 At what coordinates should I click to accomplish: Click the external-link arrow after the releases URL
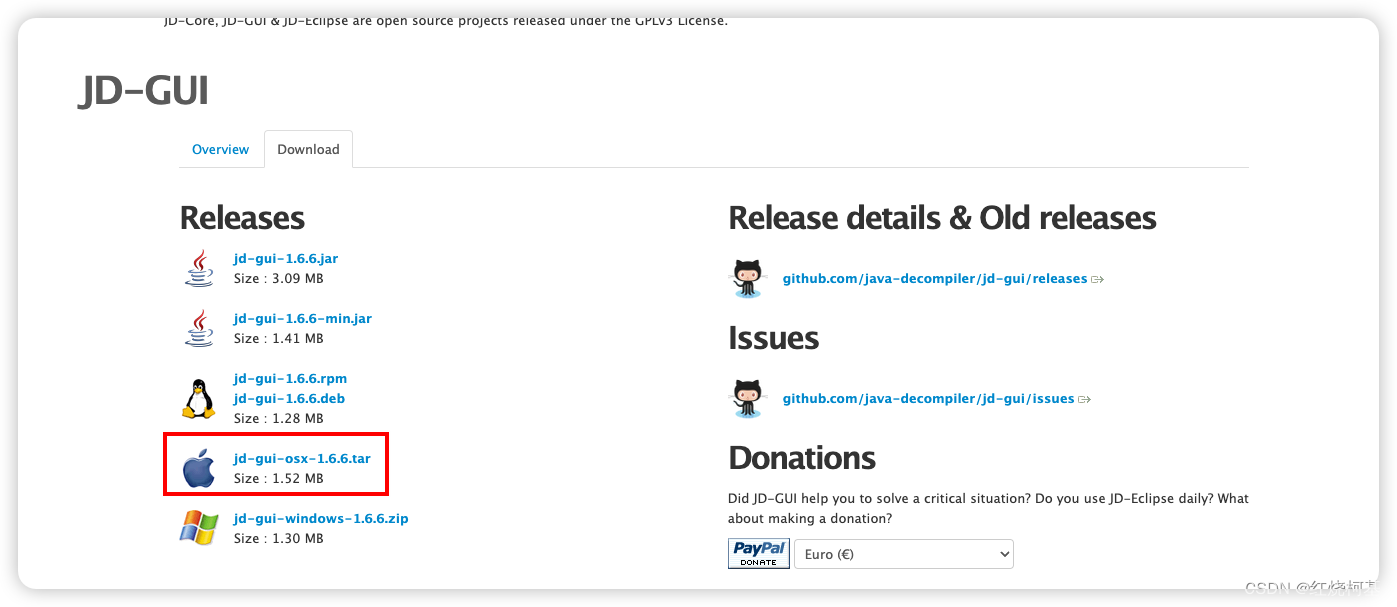[1097, 279]
